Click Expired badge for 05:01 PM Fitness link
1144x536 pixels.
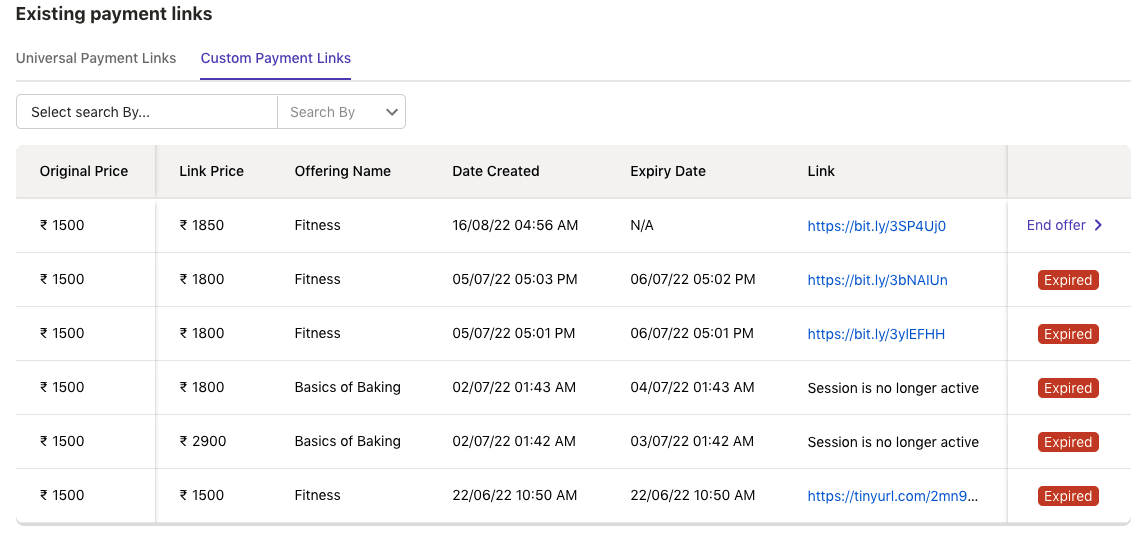[1068, 334]
